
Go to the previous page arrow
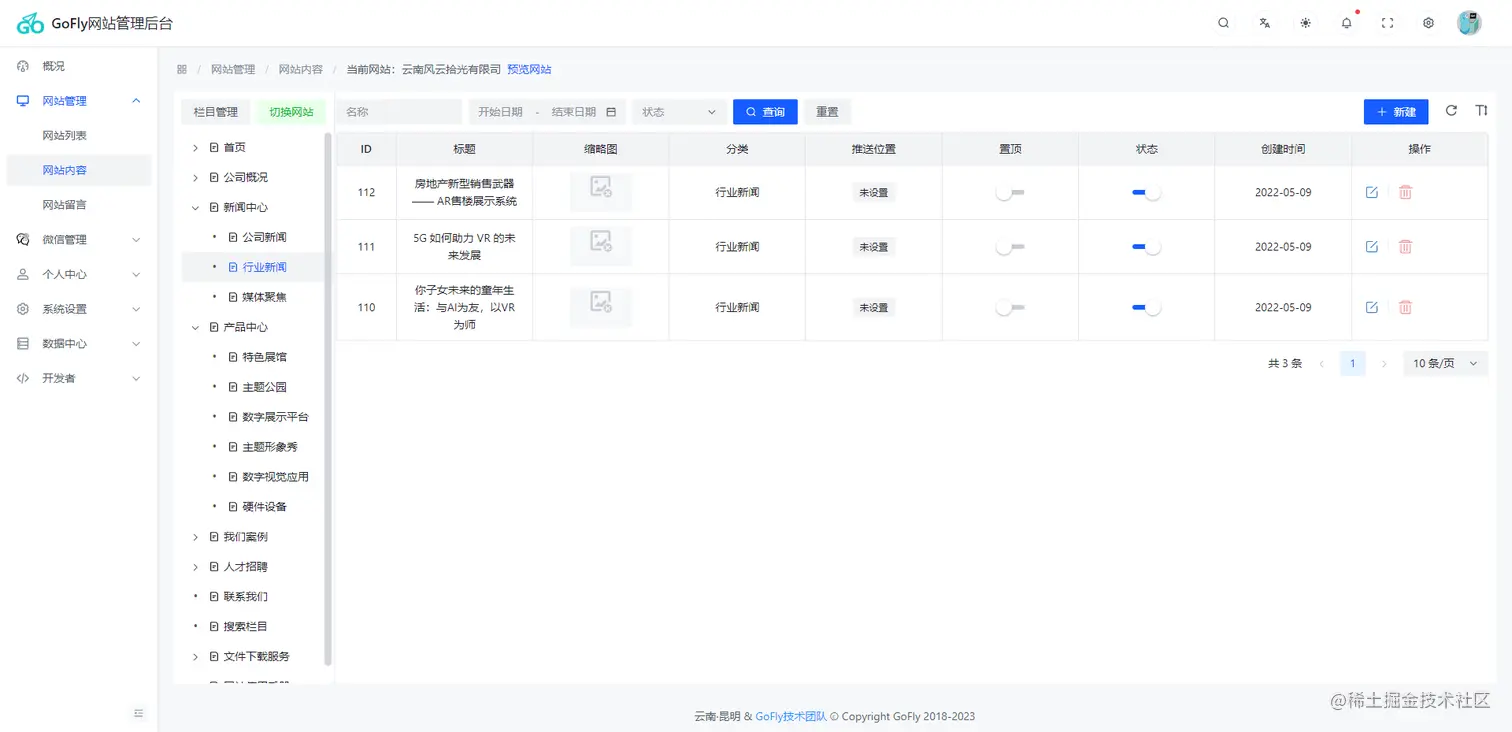(x=1322, y=364)
